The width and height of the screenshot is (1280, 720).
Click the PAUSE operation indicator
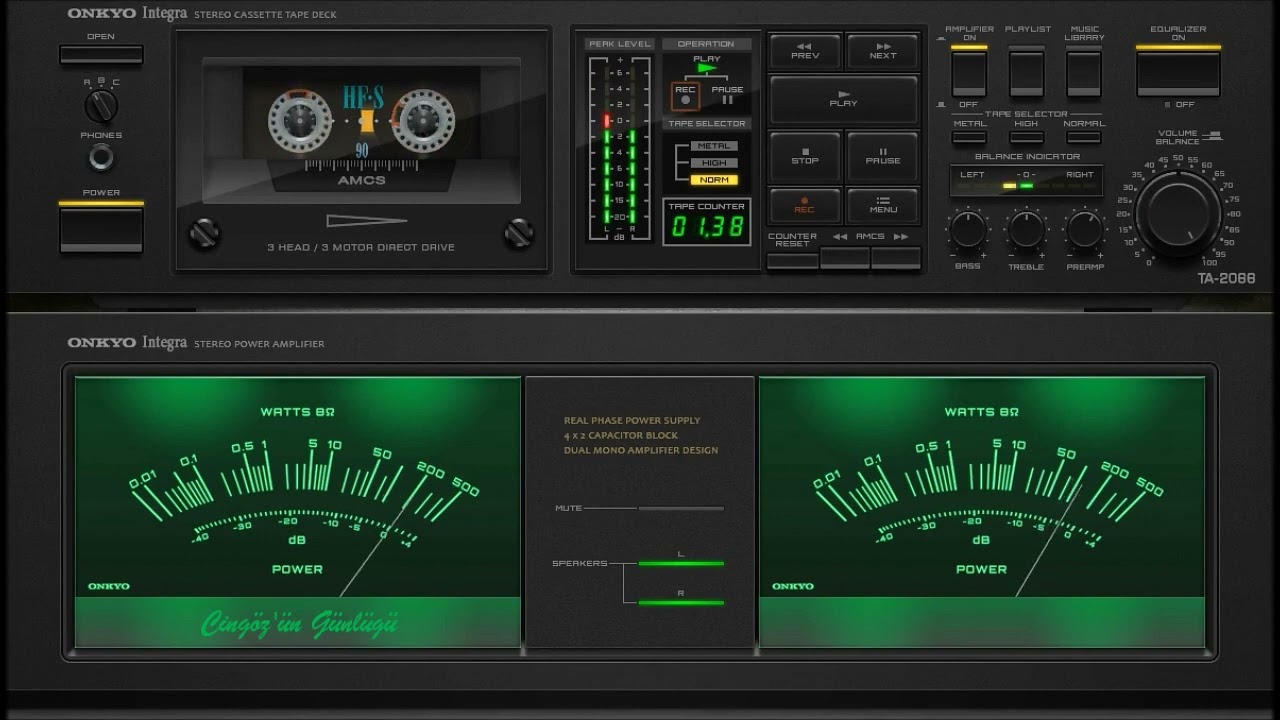727,94
